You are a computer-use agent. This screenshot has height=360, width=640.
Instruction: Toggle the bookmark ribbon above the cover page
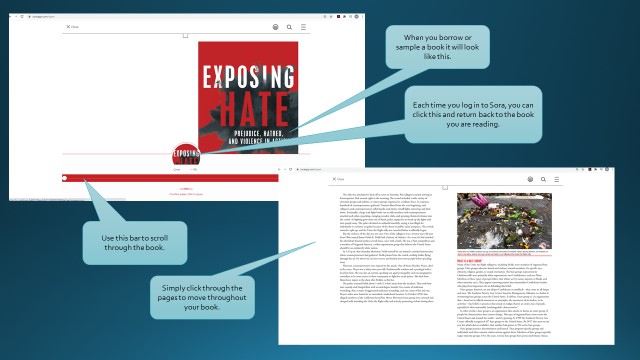[x=185, y=36]
